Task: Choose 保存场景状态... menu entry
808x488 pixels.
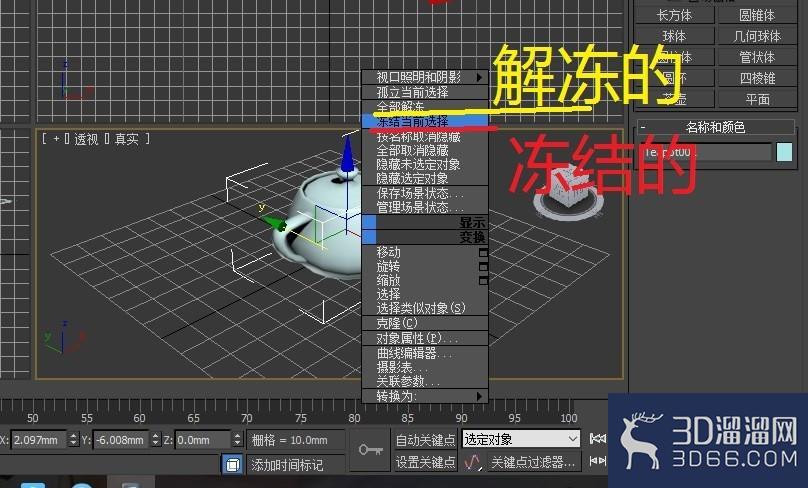Action: pos(425,193)
